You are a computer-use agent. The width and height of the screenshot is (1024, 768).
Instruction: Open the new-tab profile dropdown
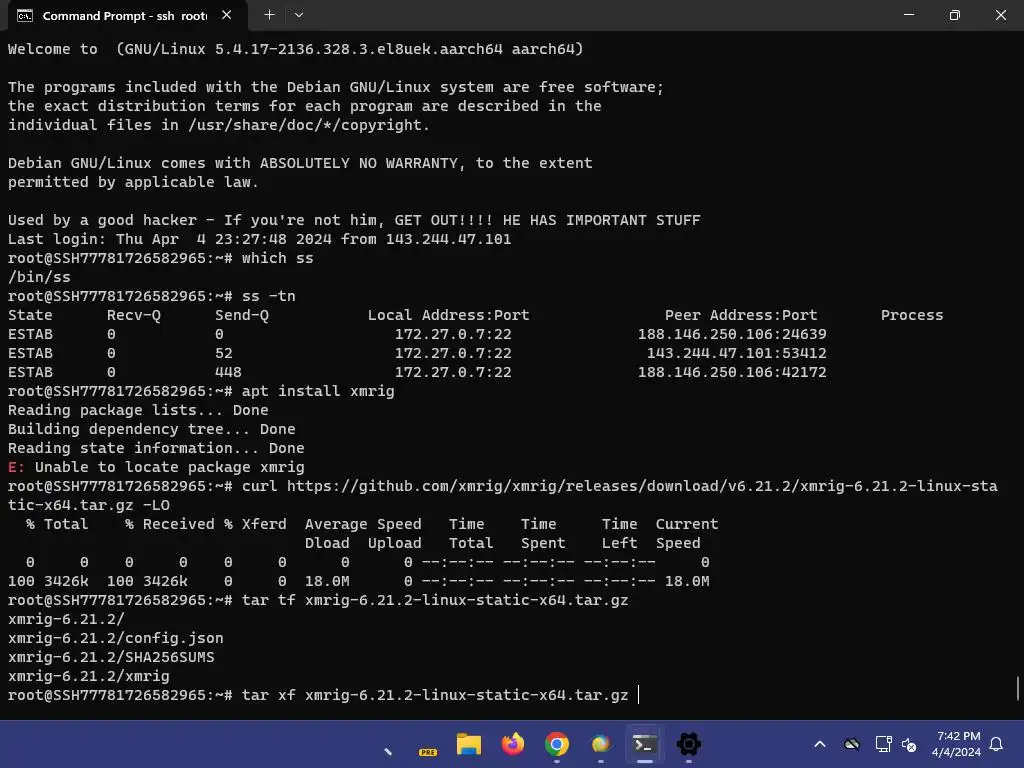point(298,15)
